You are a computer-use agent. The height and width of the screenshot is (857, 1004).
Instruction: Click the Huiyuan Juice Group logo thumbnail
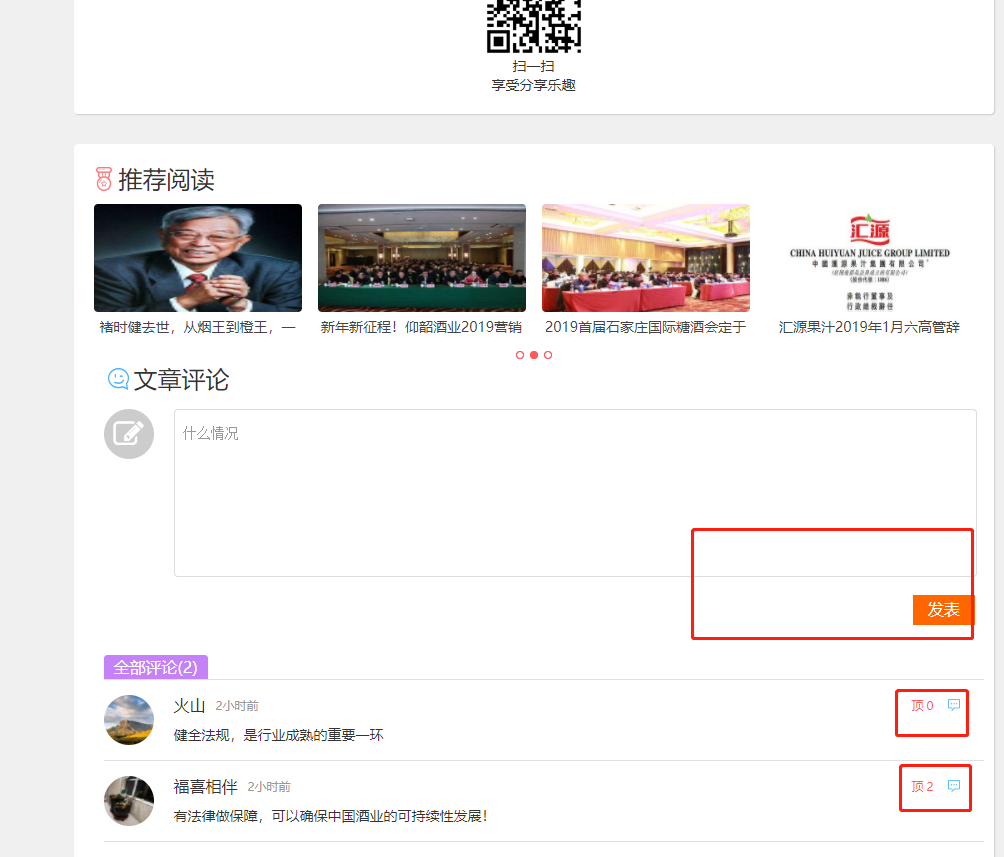point(870,258)
